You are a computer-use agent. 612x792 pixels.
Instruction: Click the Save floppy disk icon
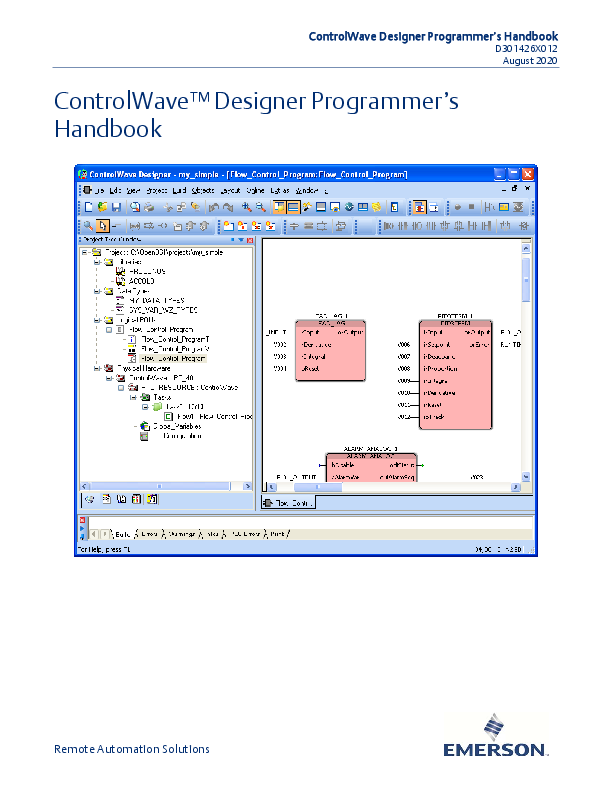116,207
